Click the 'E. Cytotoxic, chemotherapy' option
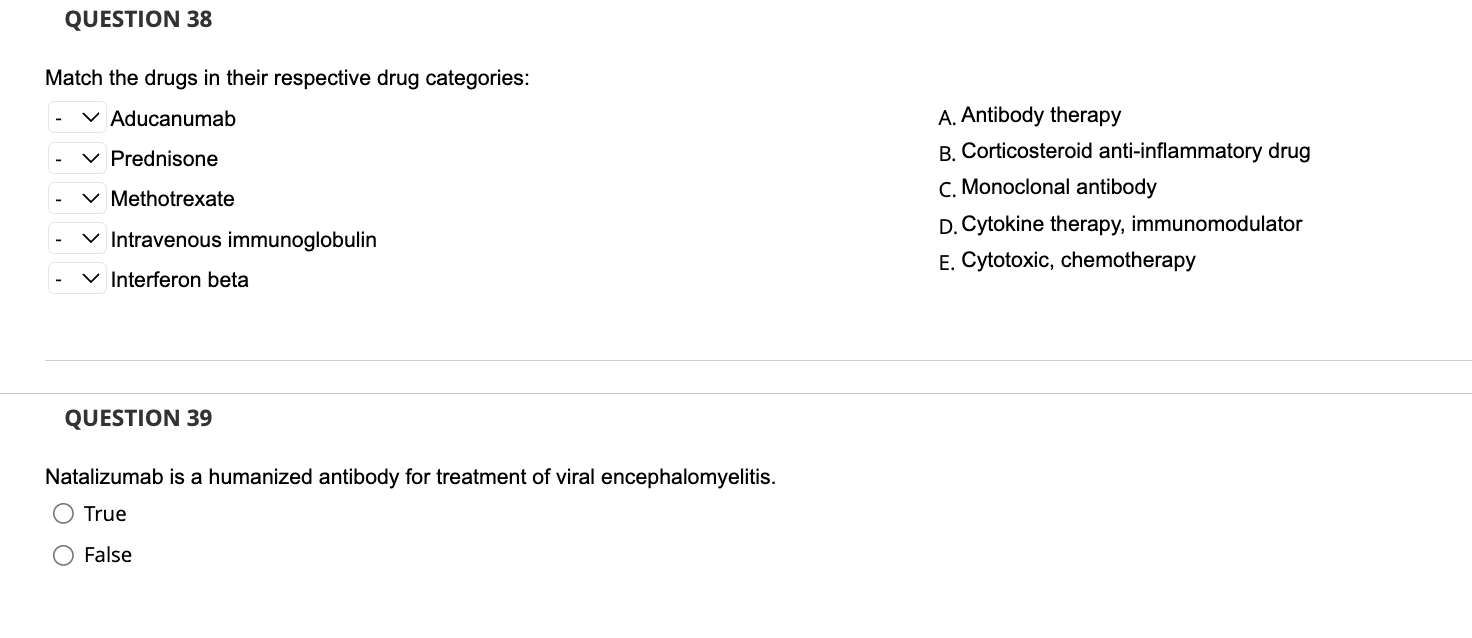The height and width of the screenshot is (638, 1472). tap(1077, 260)
